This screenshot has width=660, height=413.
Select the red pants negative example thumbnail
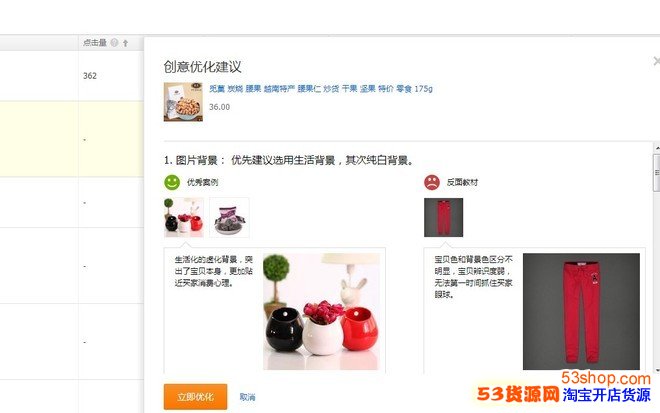(x=444, y=217)
